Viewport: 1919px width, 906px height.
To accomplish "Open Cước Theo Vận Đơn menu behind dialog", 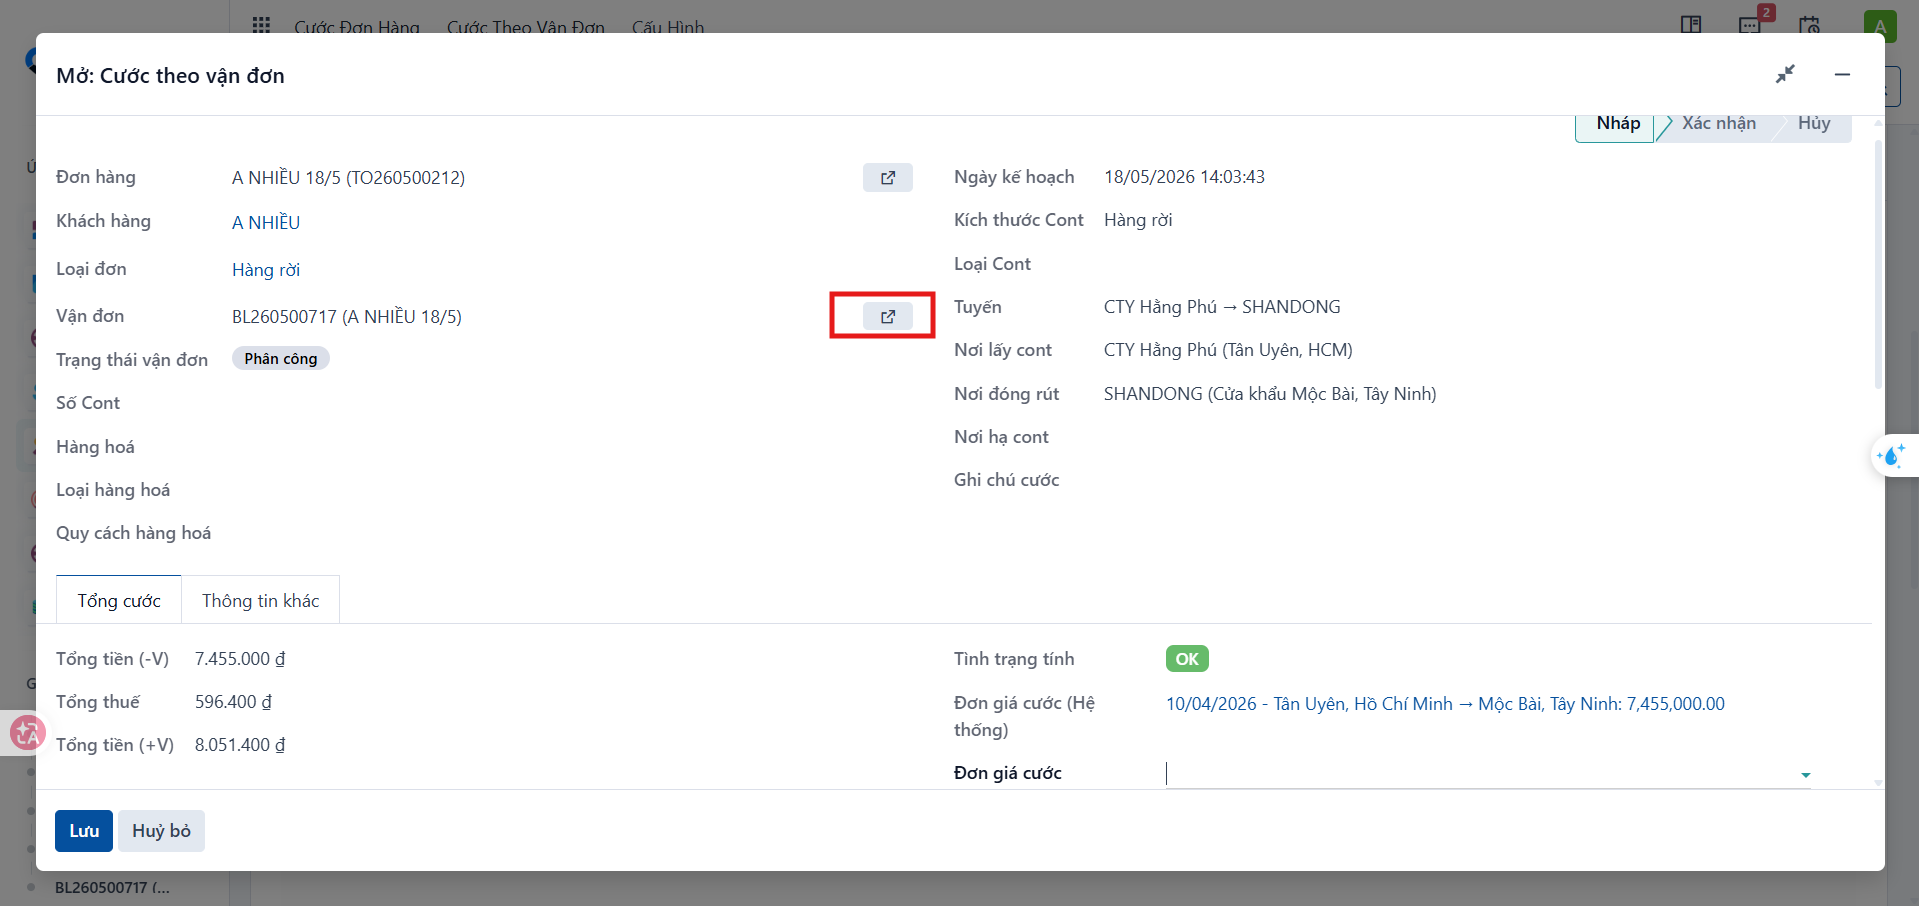I will coord(526,27).
